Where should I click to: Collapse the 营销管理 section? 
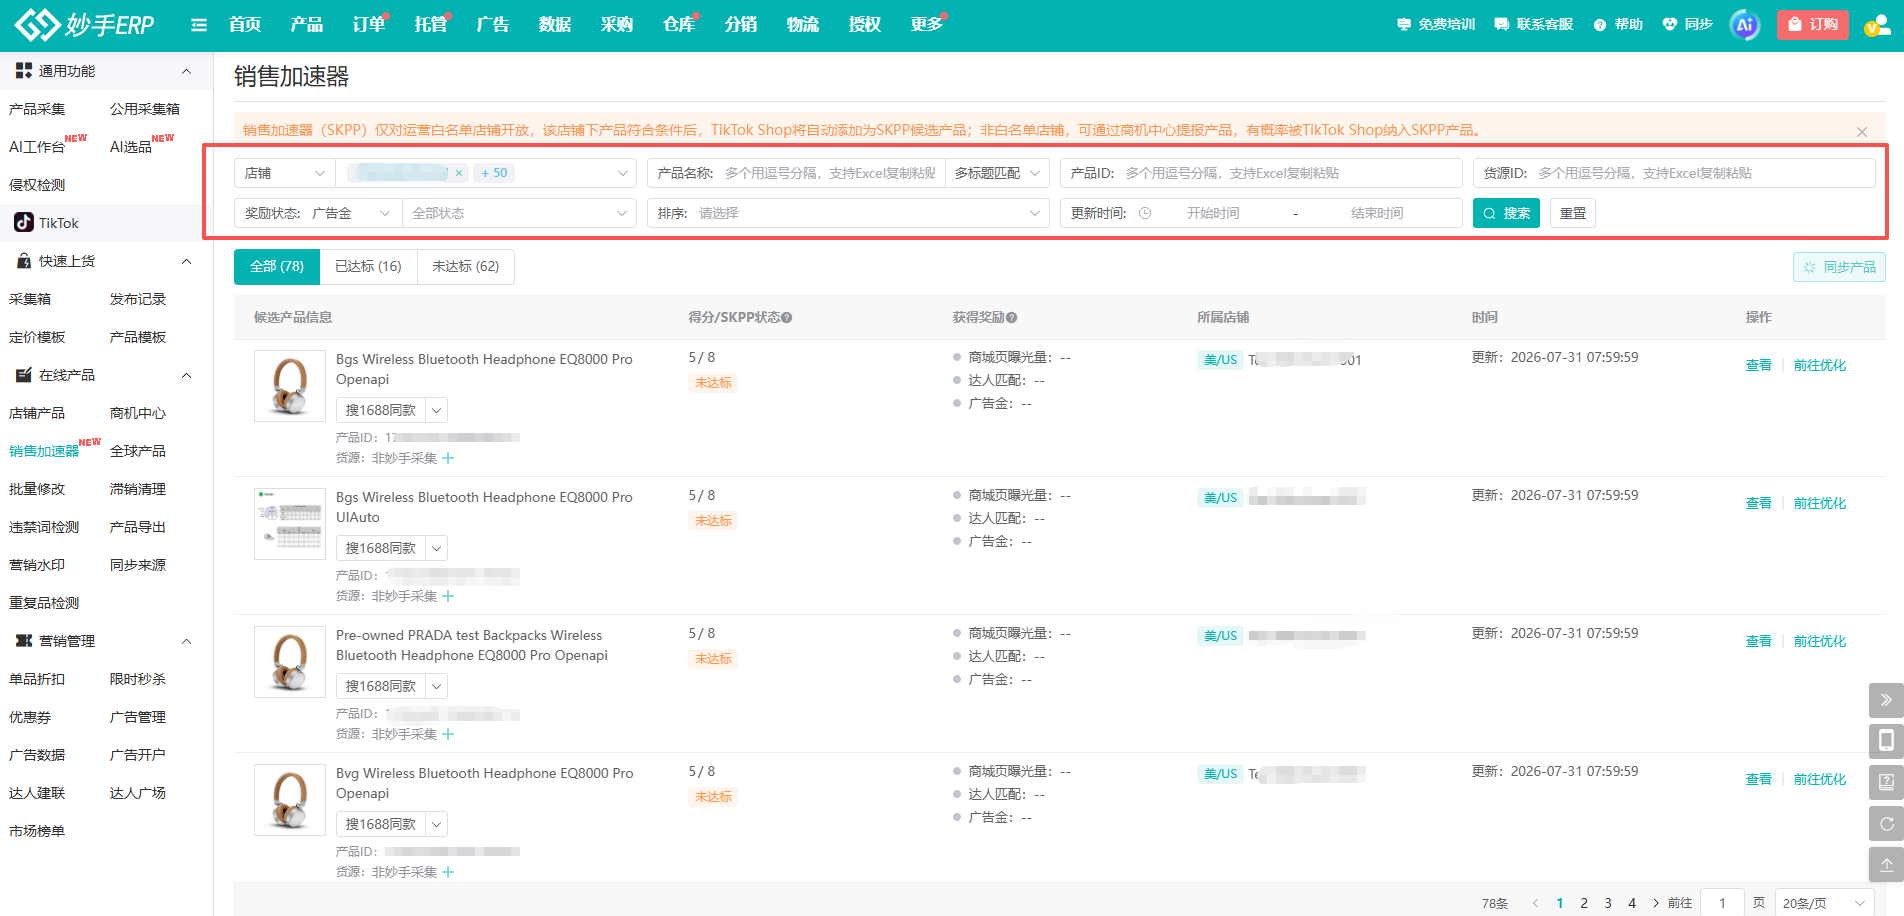tap(186, 641)
